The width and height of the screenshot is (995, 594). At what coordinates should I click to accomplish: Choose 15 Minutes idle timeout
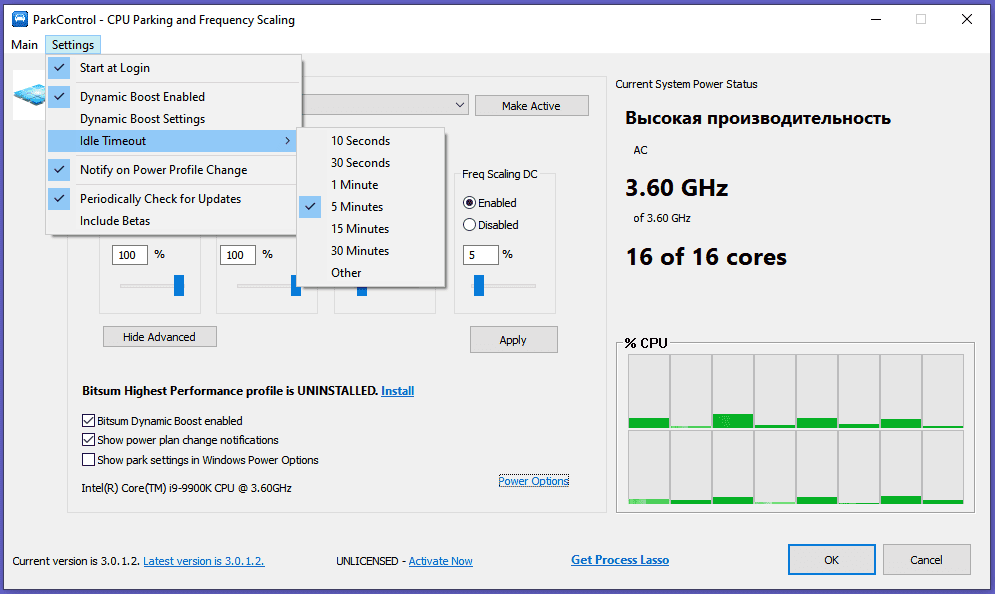point(371,228)
